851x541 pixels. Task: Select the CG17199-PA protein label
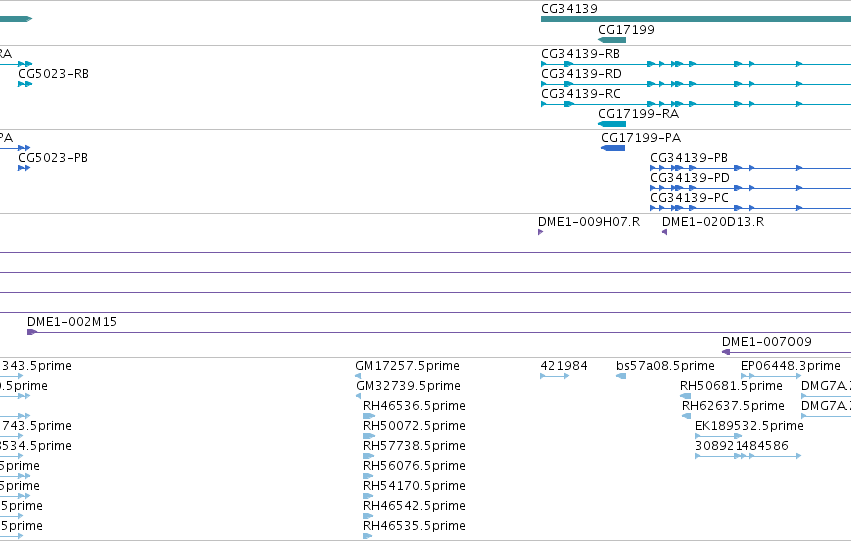[x=641, y=138]
